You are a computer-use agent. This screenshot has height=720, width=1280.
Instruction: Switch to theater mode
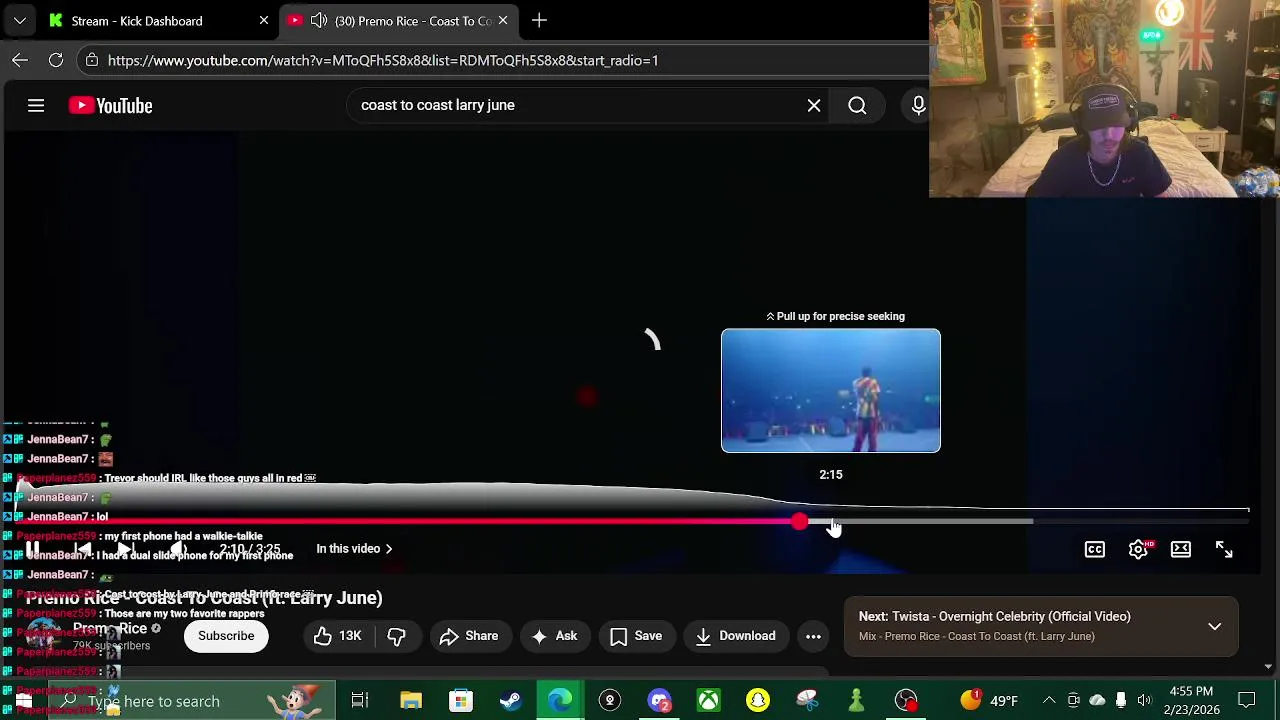coord(1181,549)
